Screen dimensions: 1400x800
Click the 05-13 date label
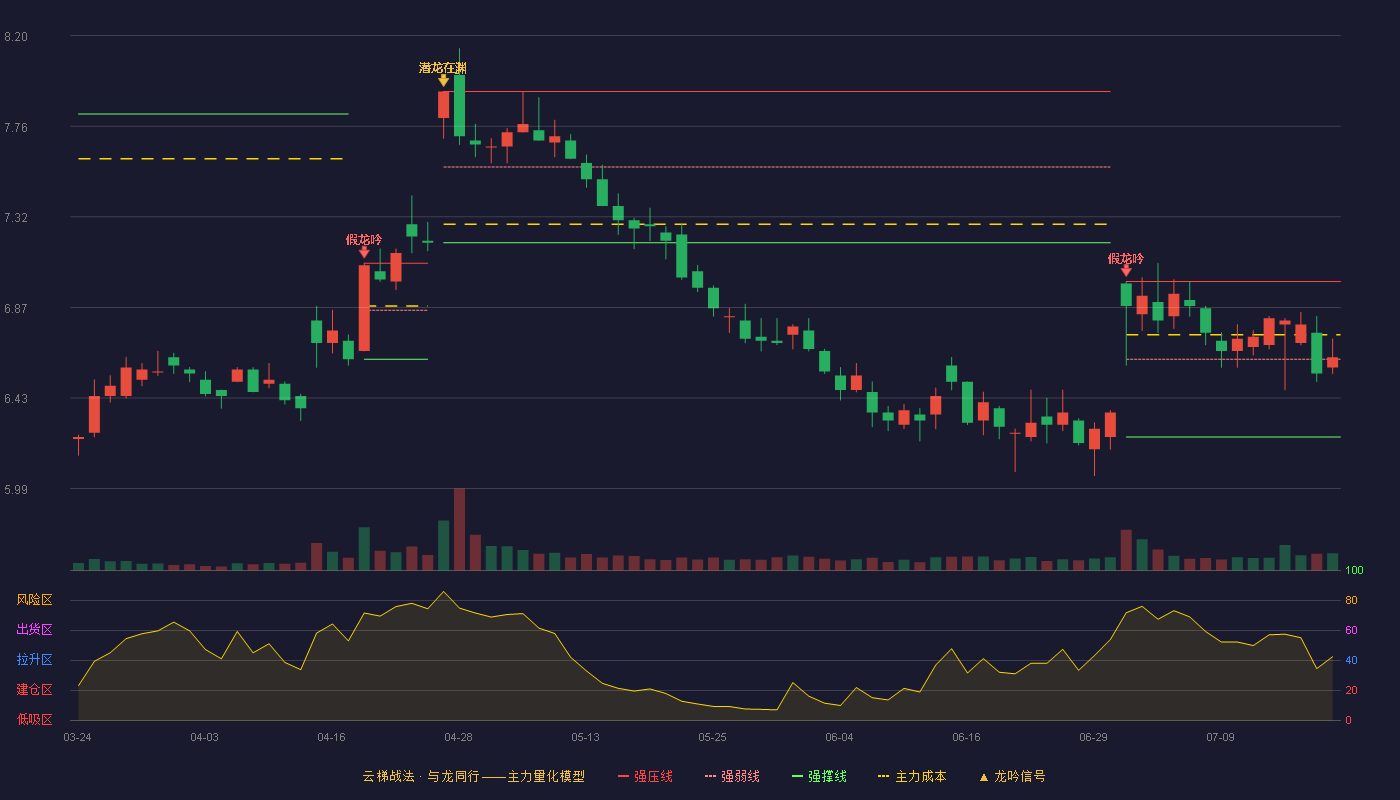(x=585, y=737)
